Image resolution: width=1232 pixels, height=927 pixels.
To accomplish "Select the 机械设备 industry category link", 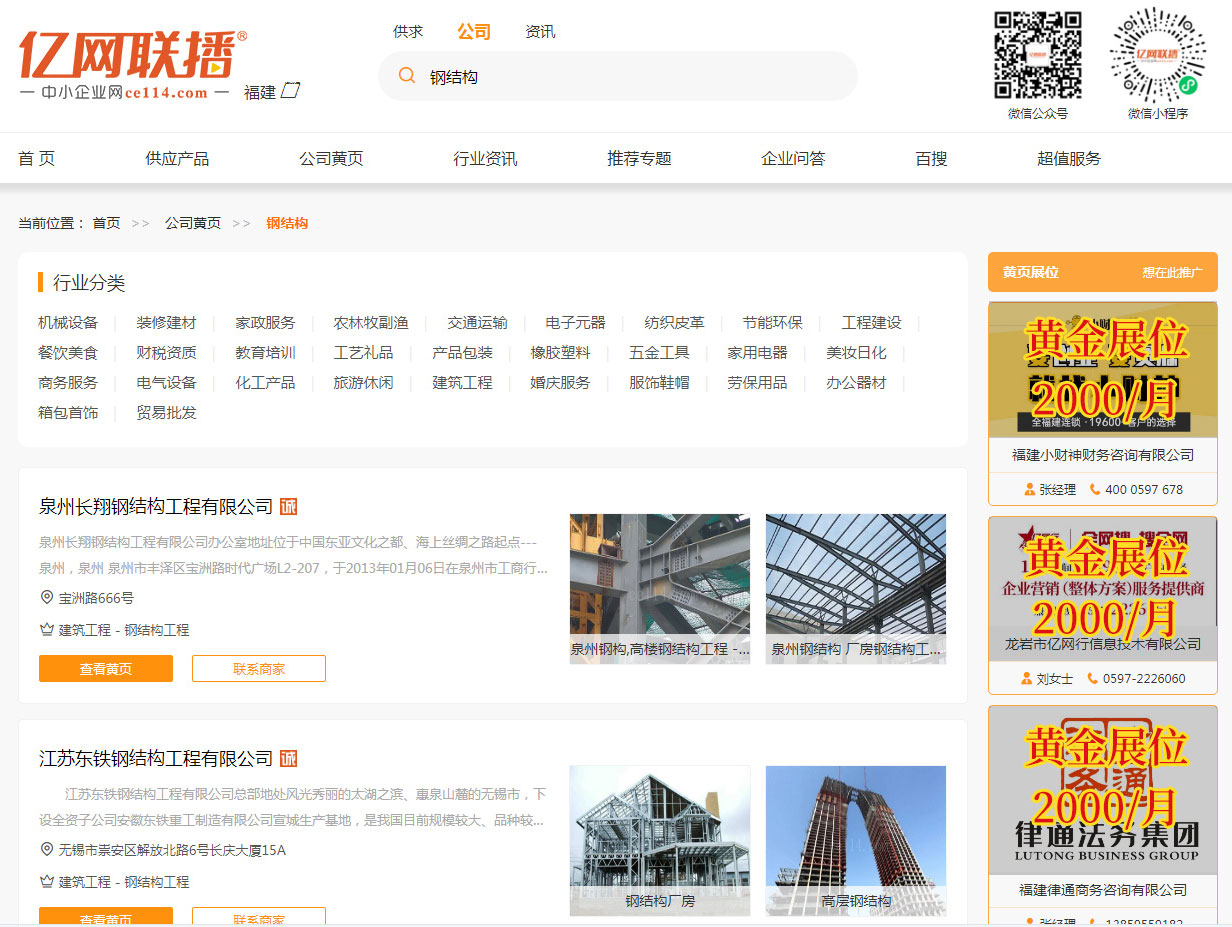I will point(68,323).
